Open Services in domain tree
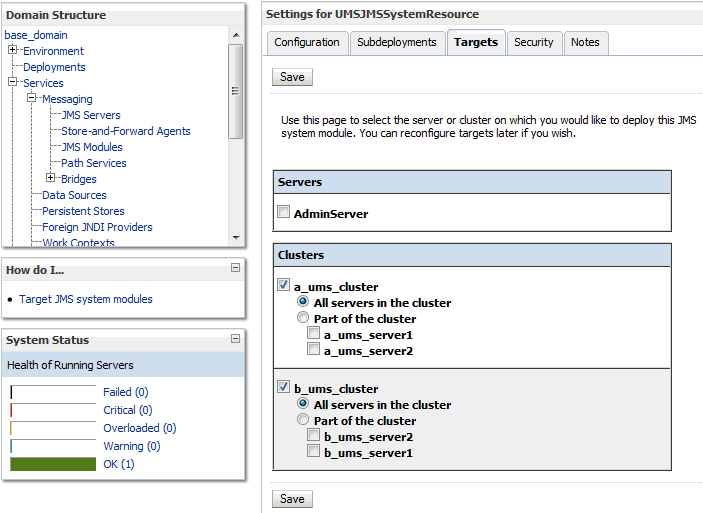Screen dimensions: 703x513 pos(43,83)
